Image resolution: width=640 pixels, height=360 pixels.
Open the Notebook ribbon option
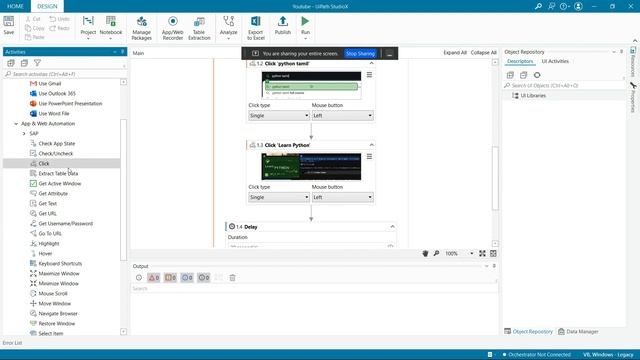(x=111, y=27)
